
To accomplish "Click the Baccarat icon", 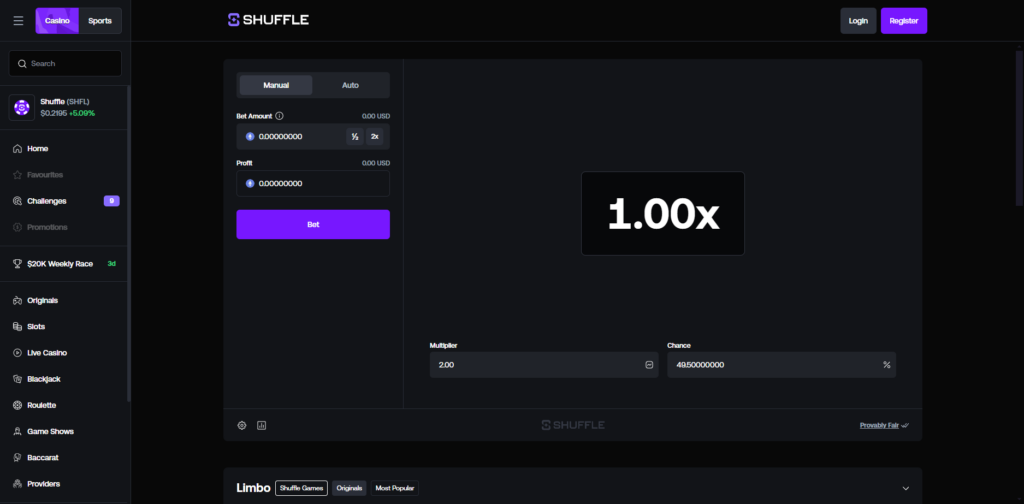I will point(18,458).
